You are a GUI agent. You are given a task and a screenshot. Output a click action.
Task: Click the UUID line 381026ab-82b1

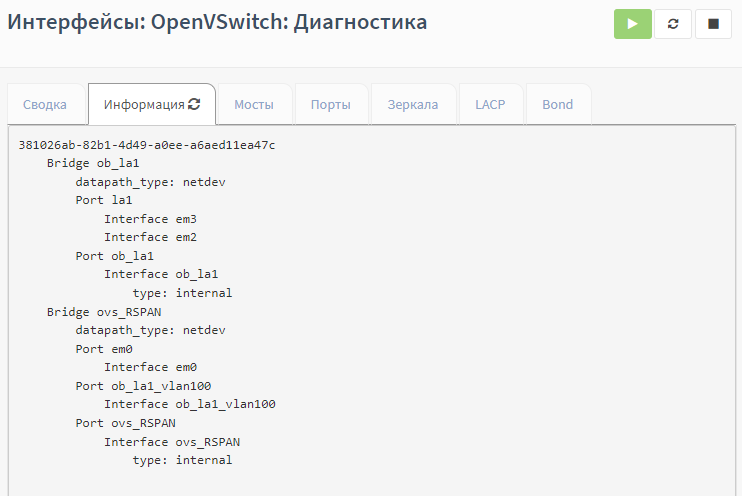147,145
